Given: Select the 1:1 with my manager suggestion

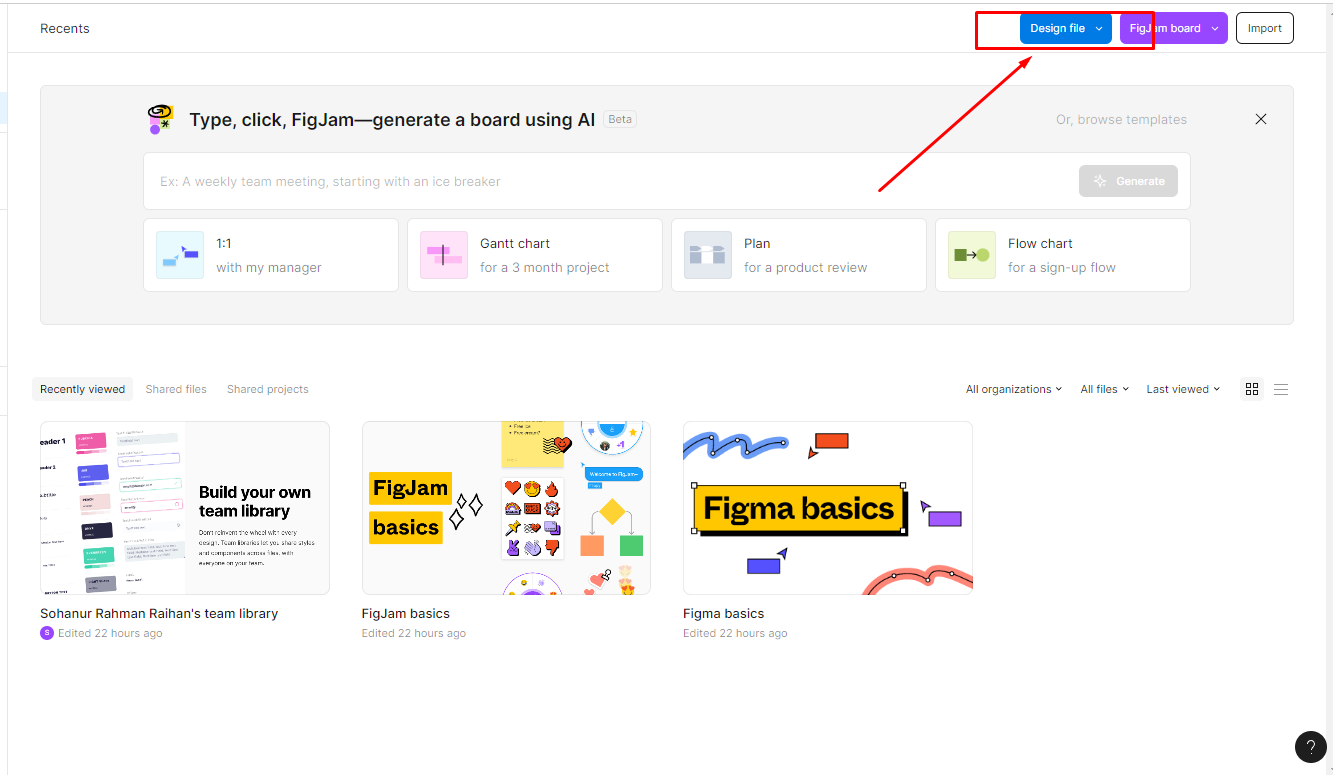Looking at the screenshot, I should [x=271, y=255].
